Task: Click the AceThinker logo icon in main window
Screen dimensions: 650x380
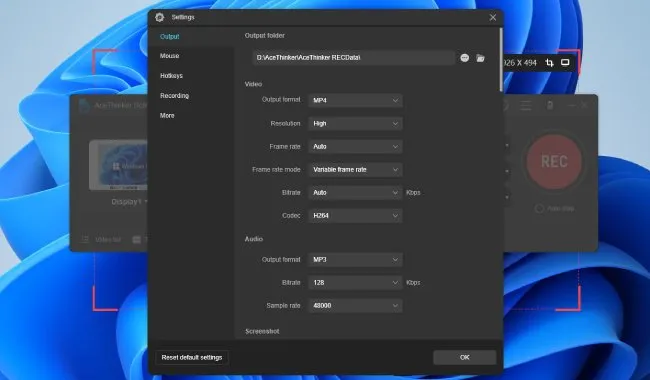Action: tap(85, 106)
